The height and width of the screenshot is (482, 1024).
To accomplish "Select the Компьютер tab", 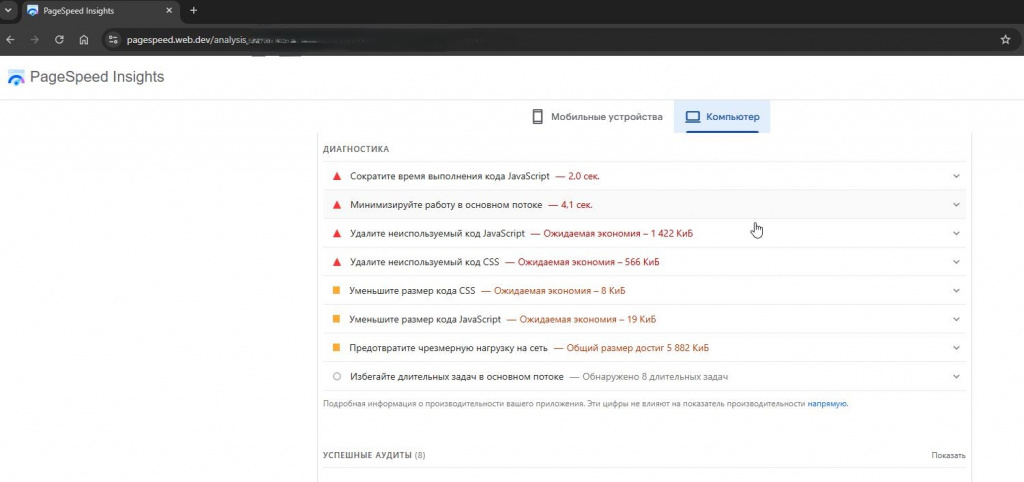I will (722, 117).
